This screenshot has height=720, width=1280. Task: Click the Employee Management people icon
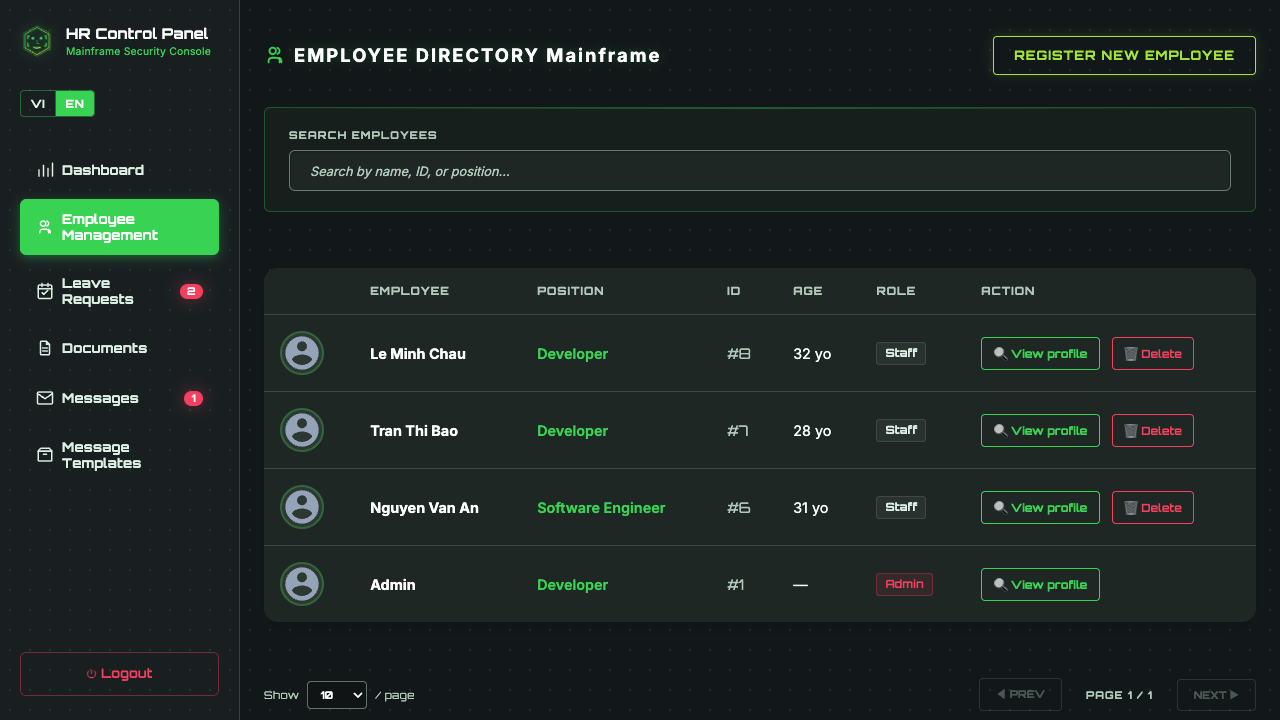pos(45,227)
